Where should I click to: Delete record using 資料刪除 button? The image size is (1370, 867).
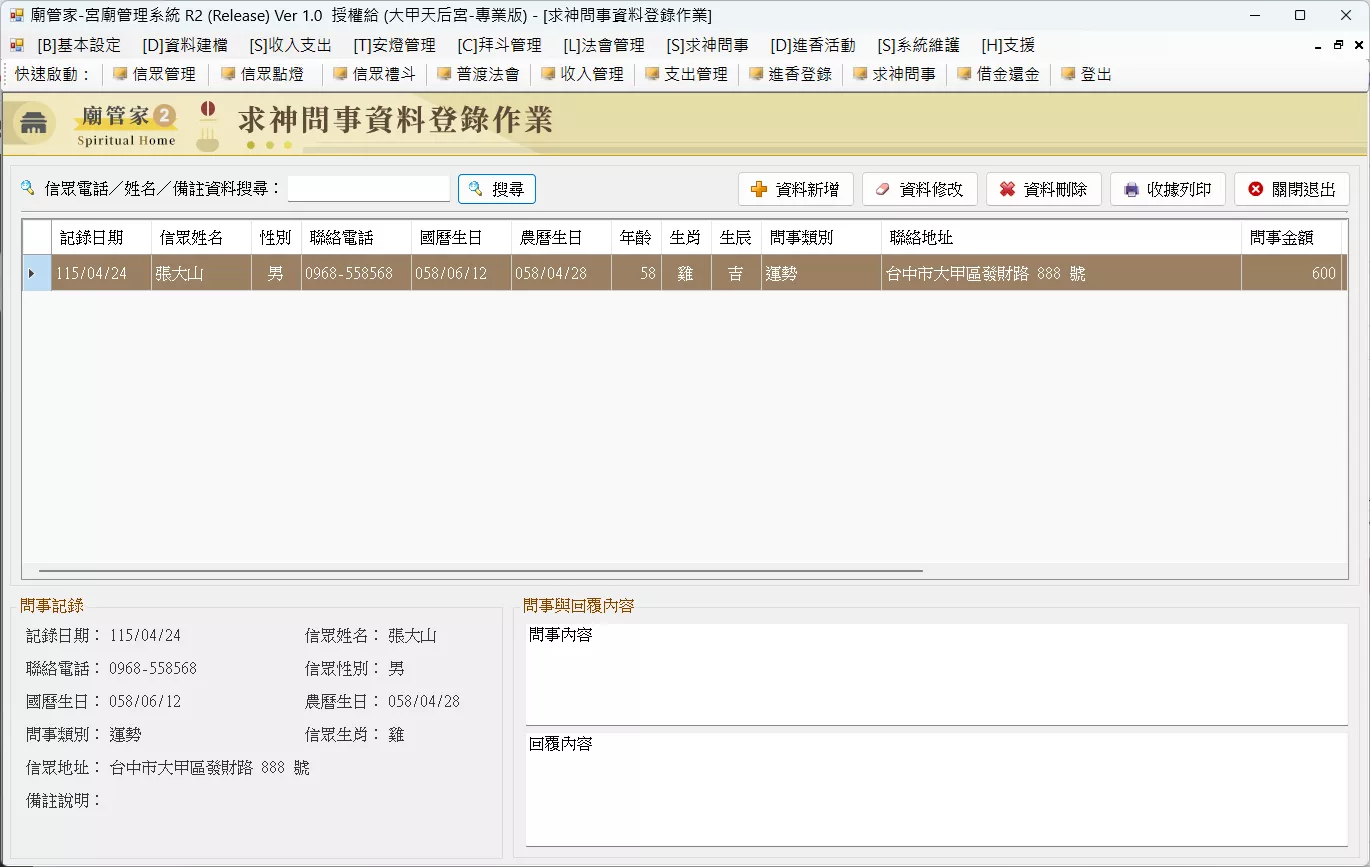1044,189
